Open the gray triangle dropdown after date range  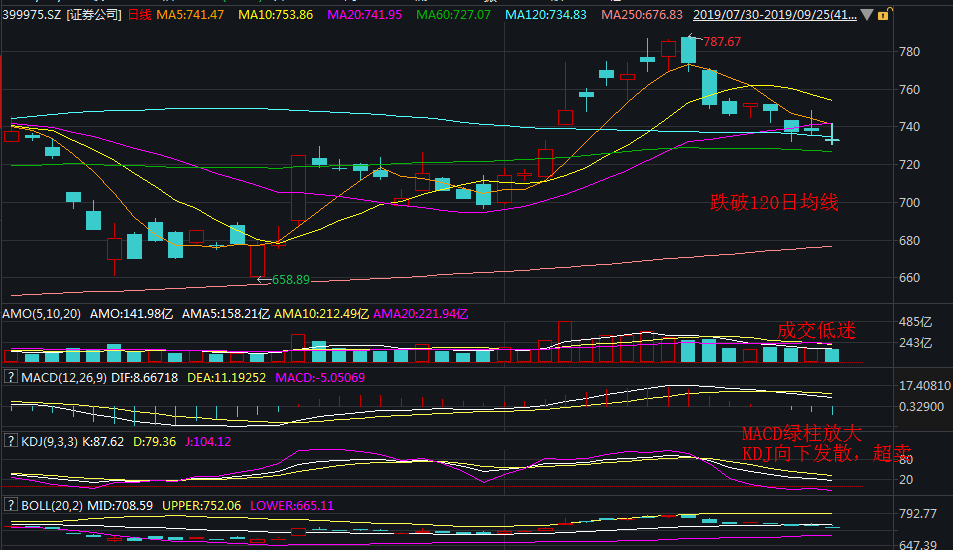(867, 15)
